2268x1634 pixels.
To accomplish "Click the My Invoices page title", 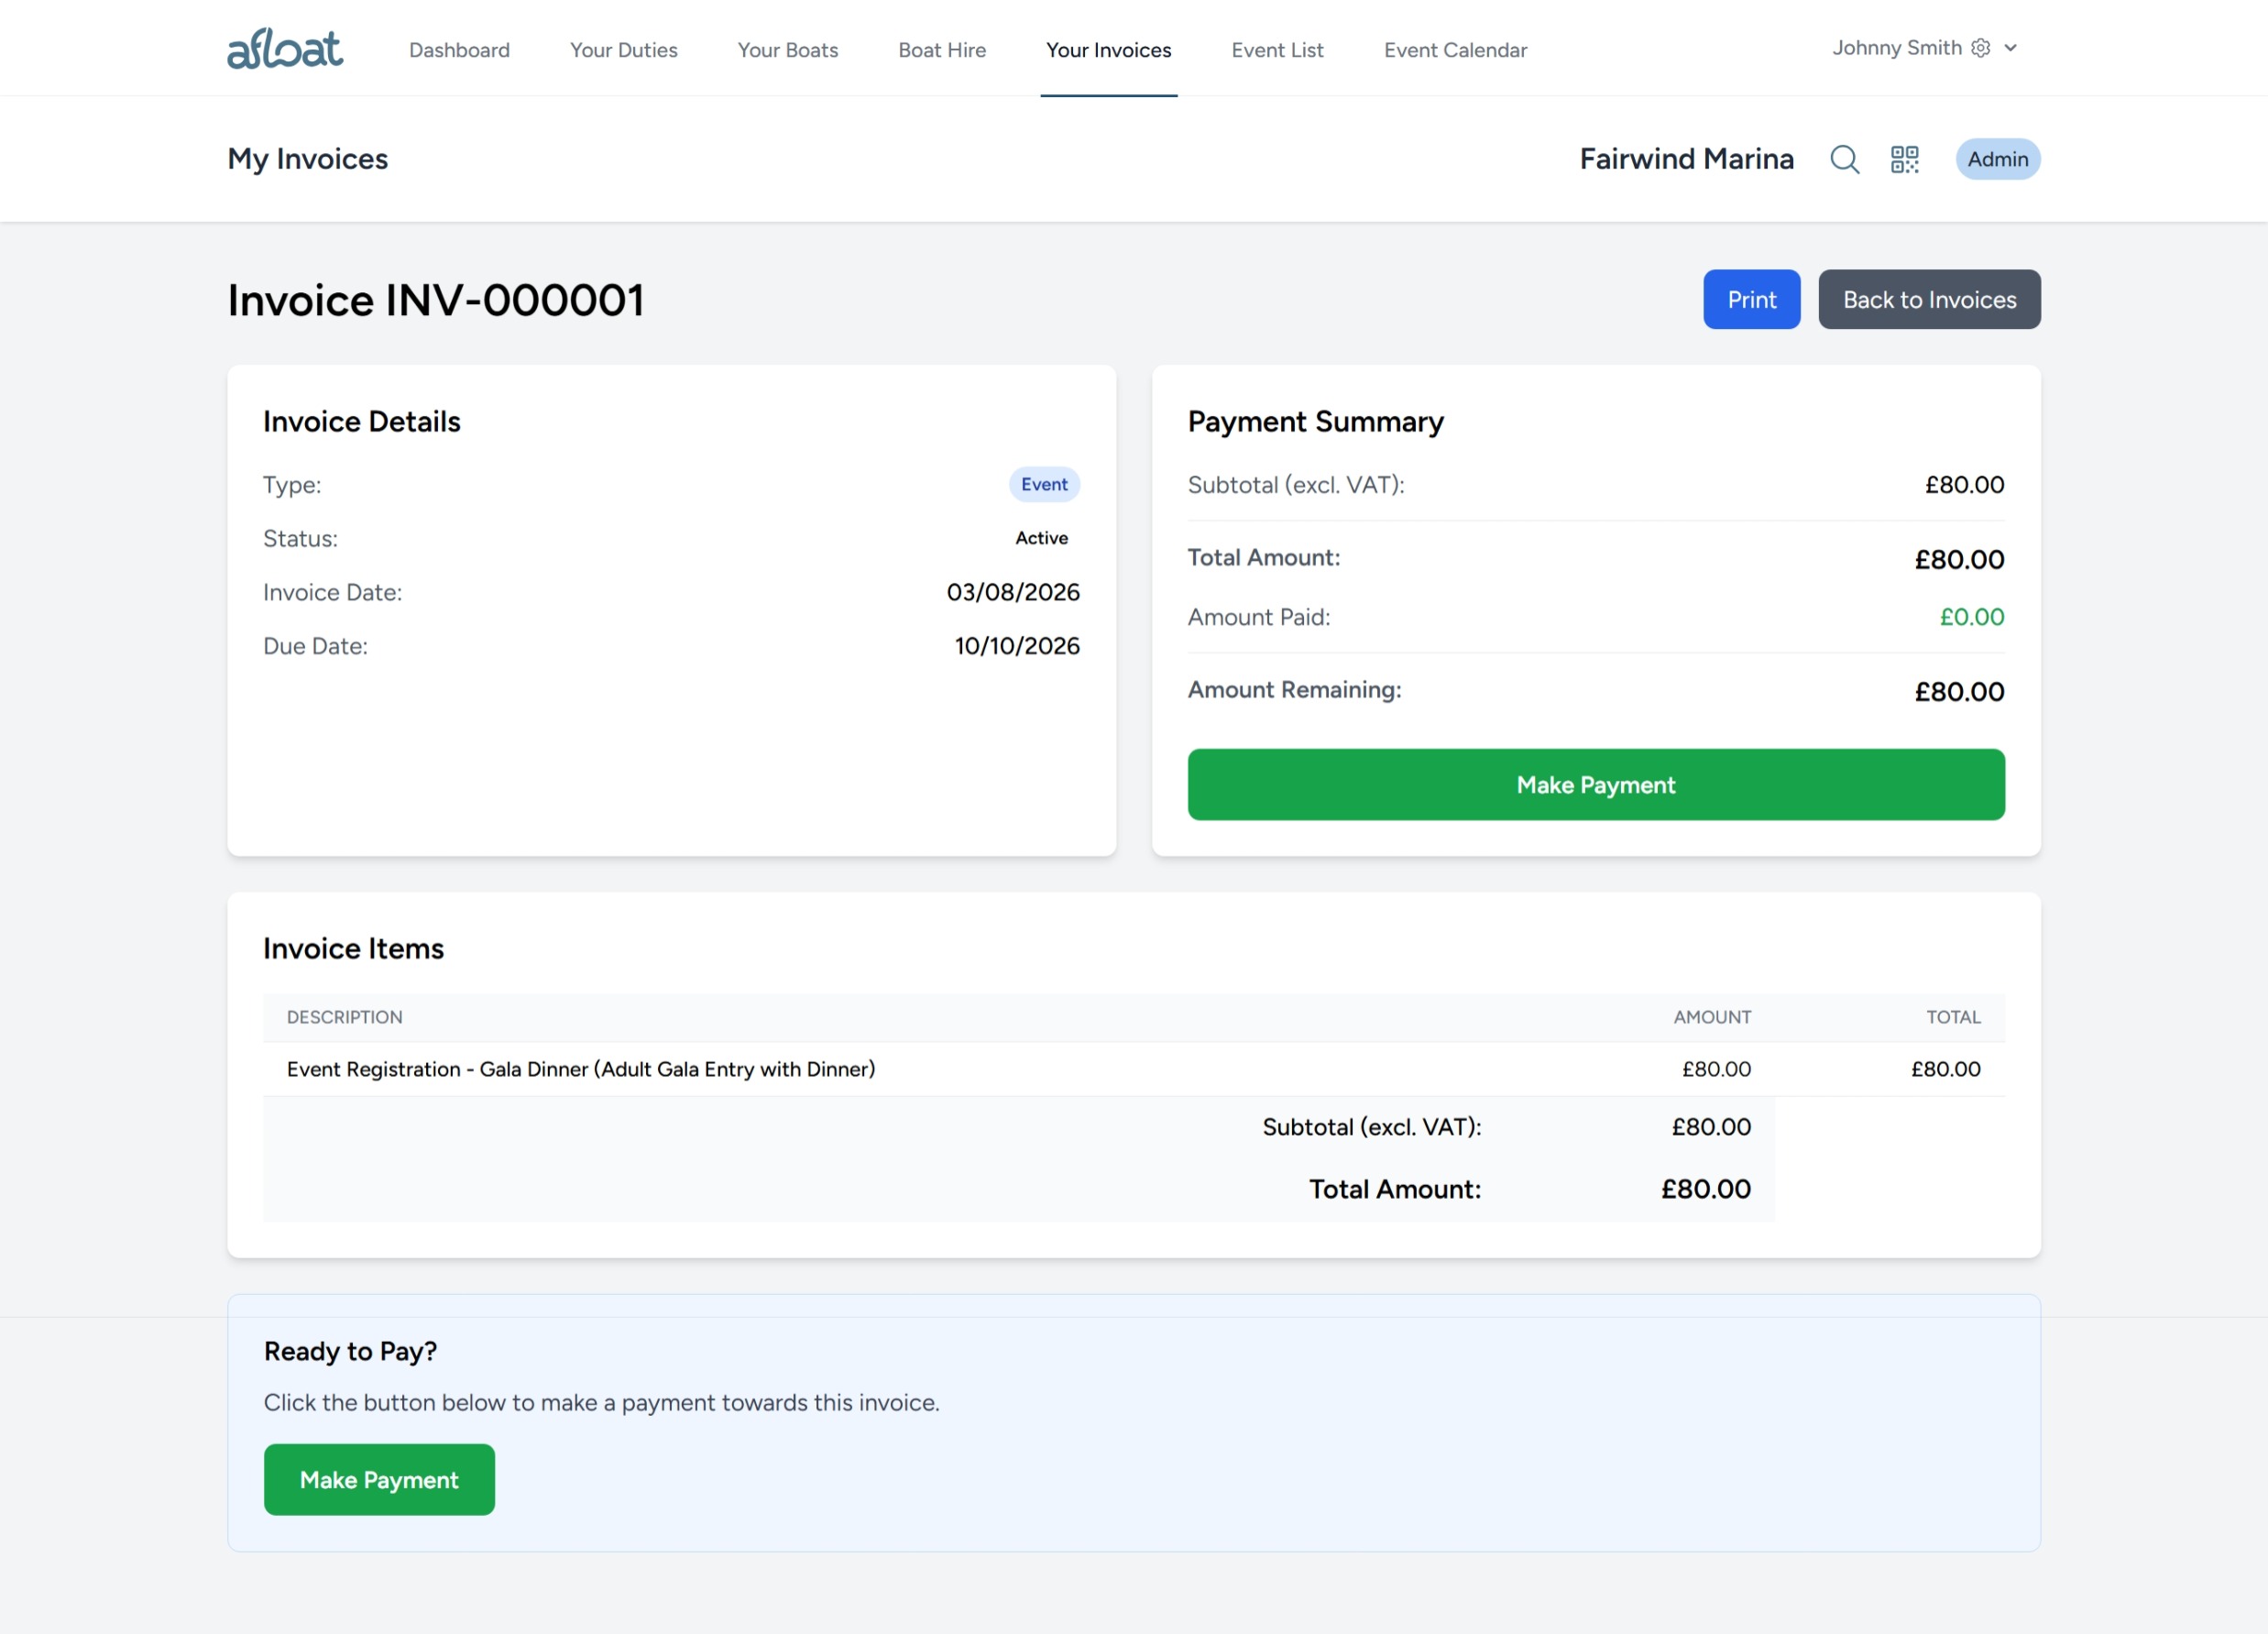I will click(x=307, y=159).
